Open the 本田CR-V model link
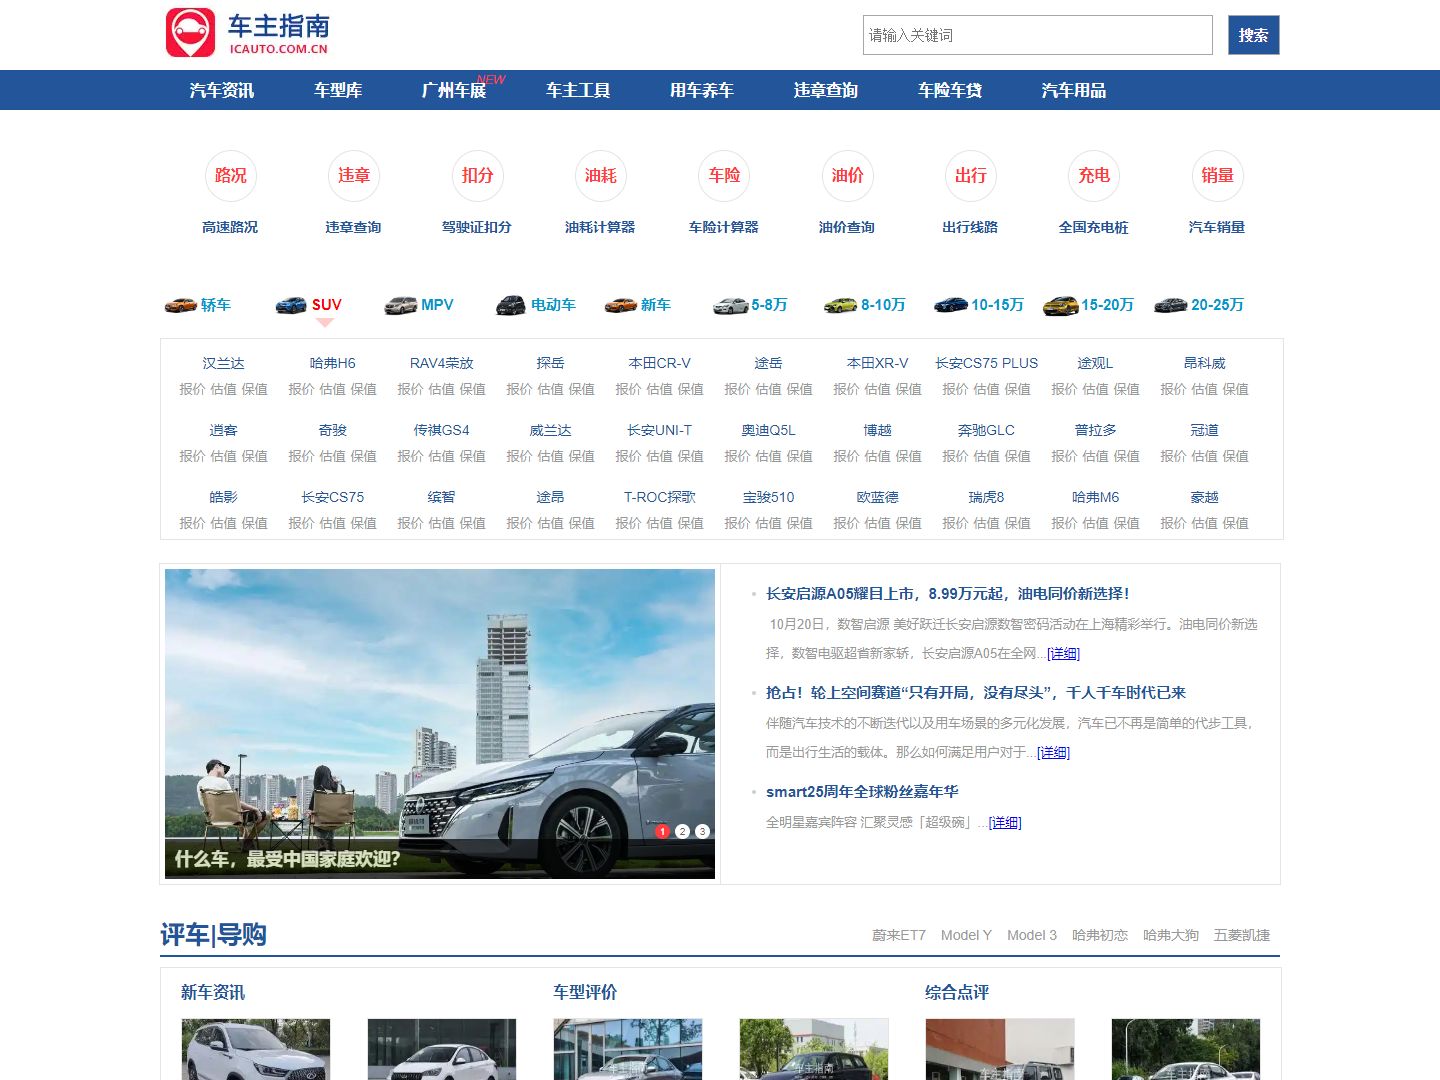Viewport: 1440px width, 1080px height. coord(659,363)
